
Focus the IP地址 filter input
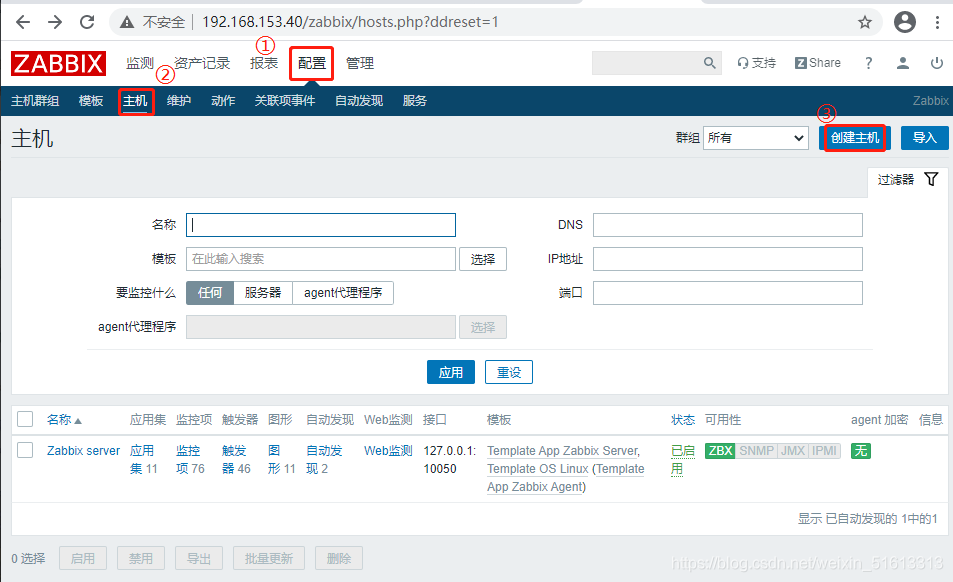728,259
